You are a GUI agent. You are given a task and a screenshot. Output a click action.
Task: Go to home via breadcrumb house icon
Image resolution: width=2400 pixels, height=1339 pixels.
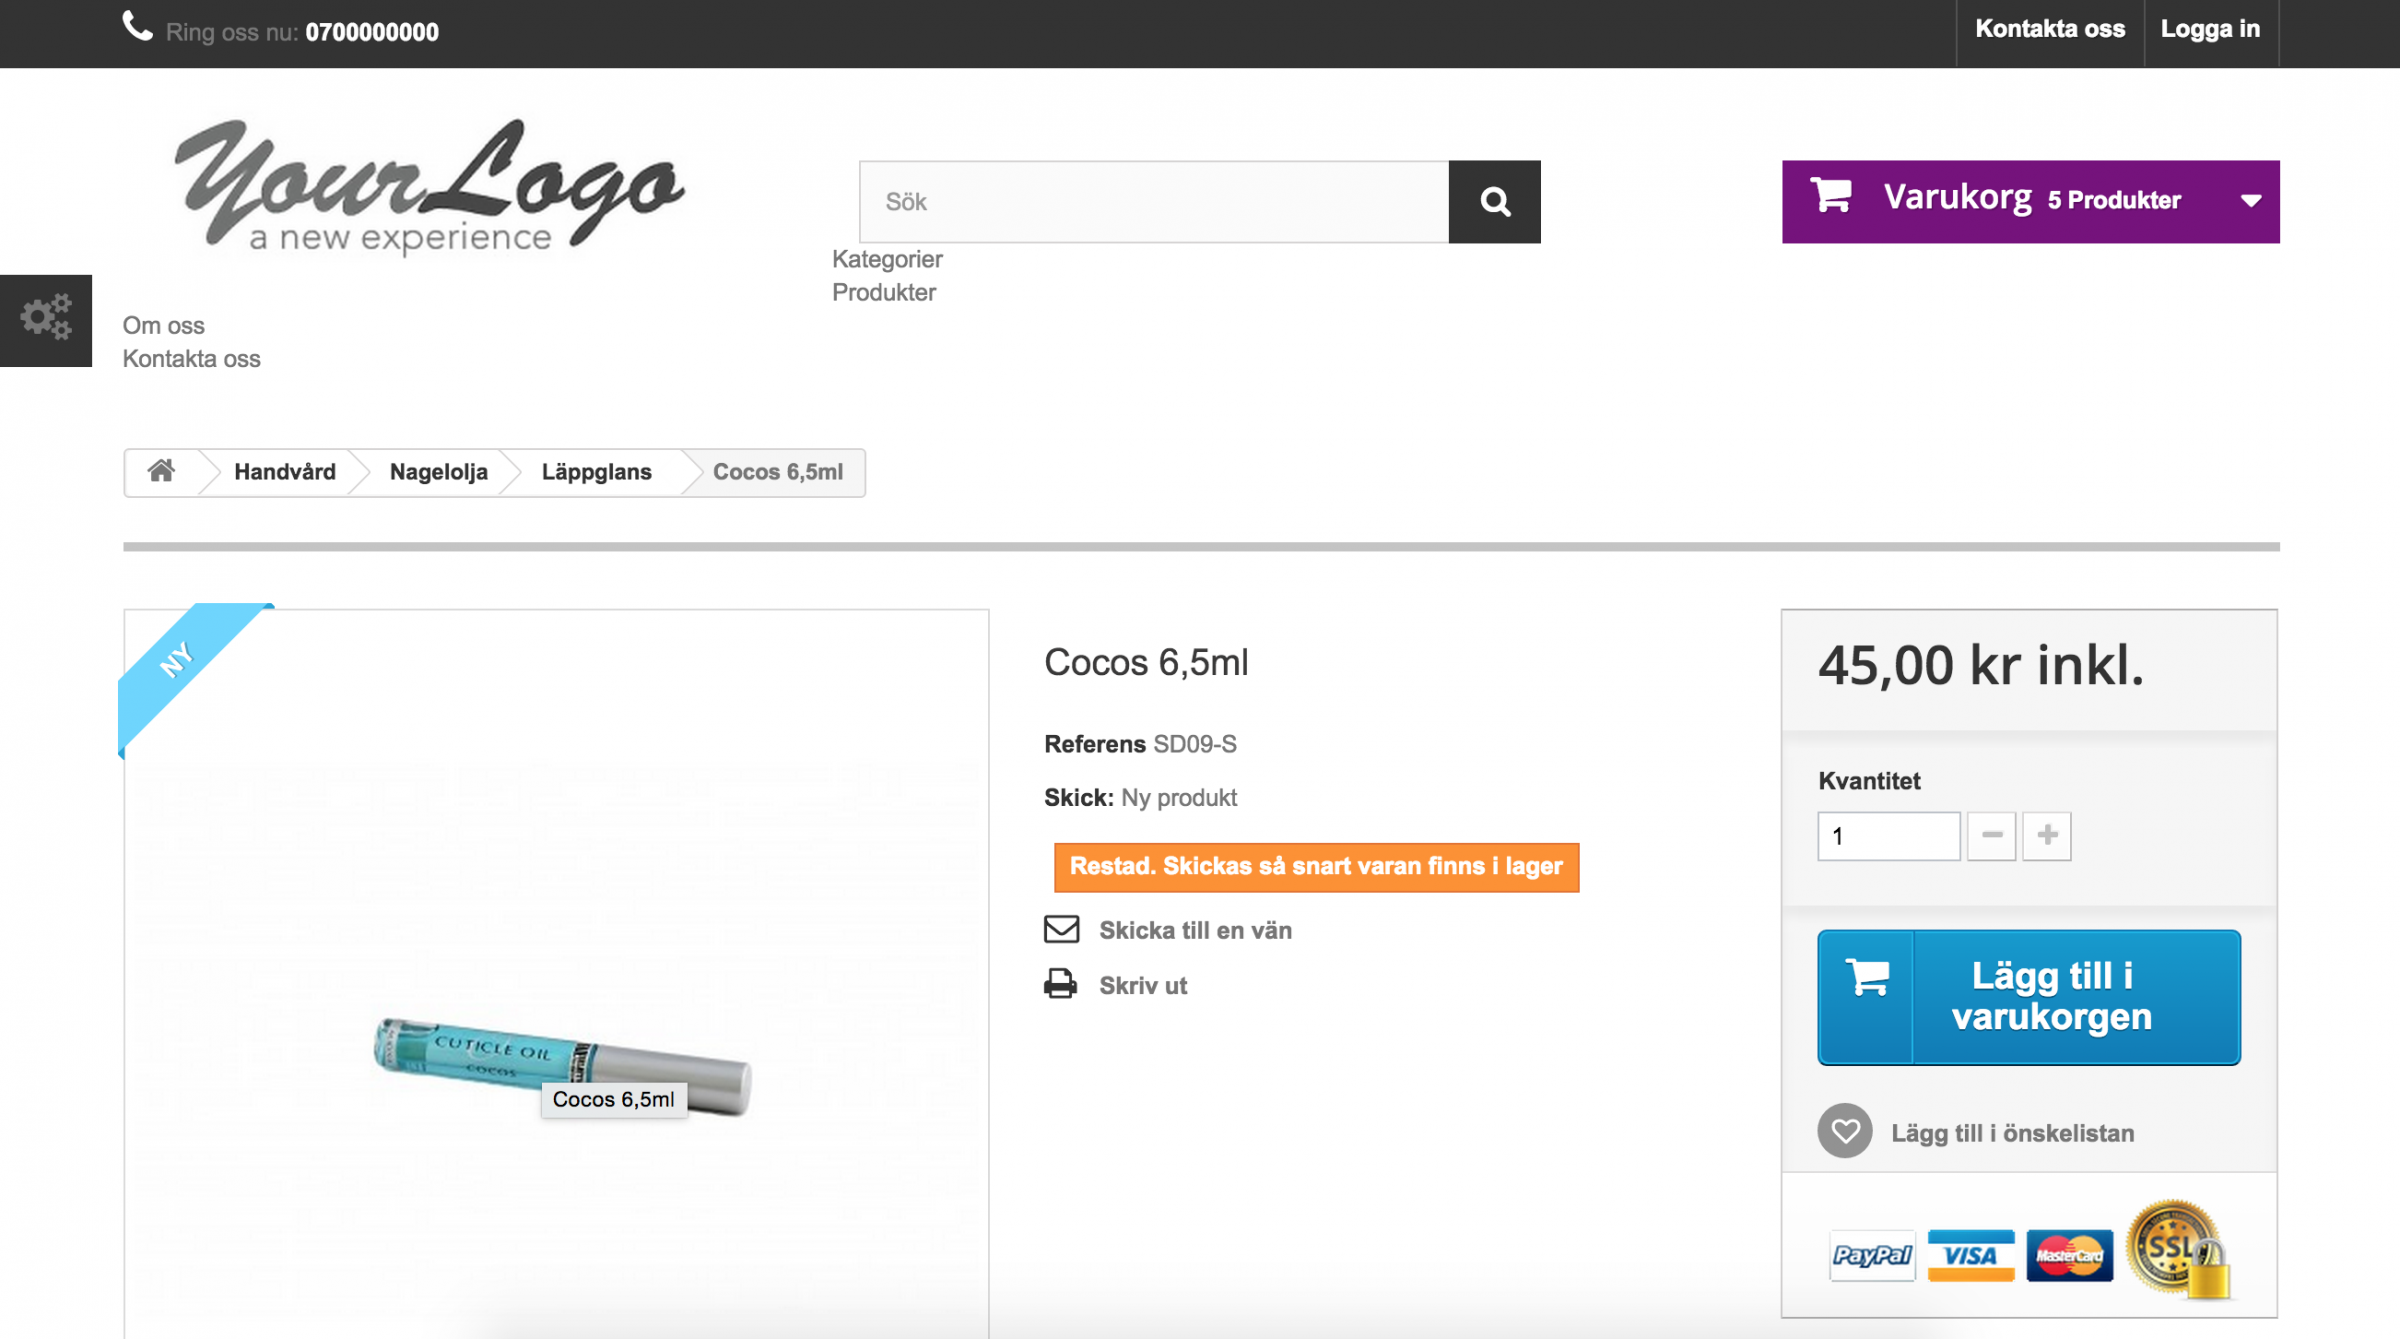click(161, 471)
